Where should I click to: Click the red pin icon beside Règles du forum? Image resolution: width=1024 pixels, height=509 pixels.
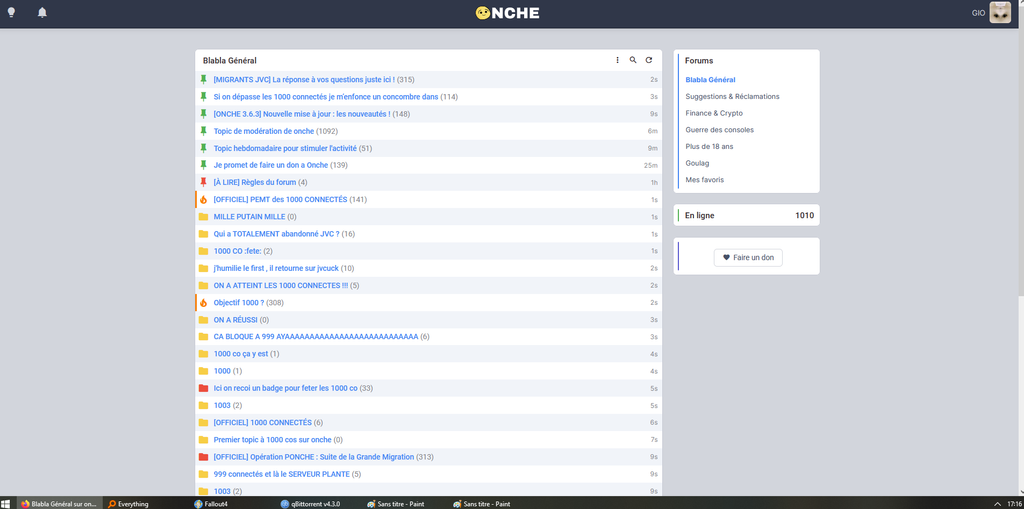[x=203, y=182]
